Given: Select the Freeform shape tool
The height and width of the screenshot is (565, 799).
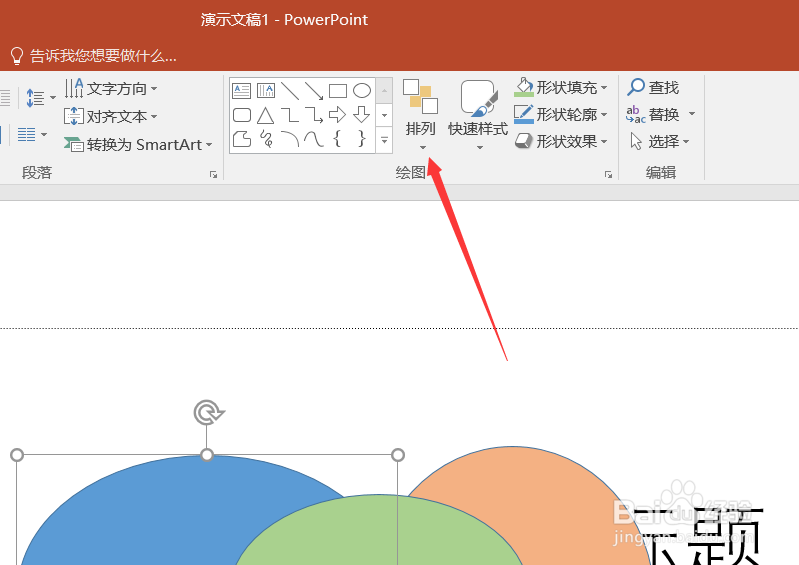Looking at the screenshot, I should (x=242, y=139).
